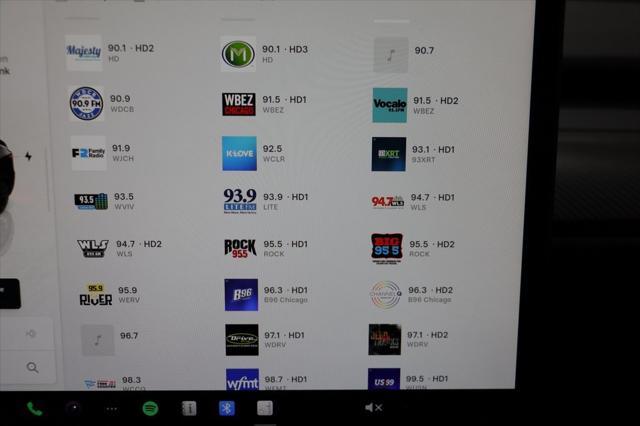The height and width of the screenshot is (426, 640).
Task: Pick the 96.7 music note placeholder
Action: click(98, 340)
